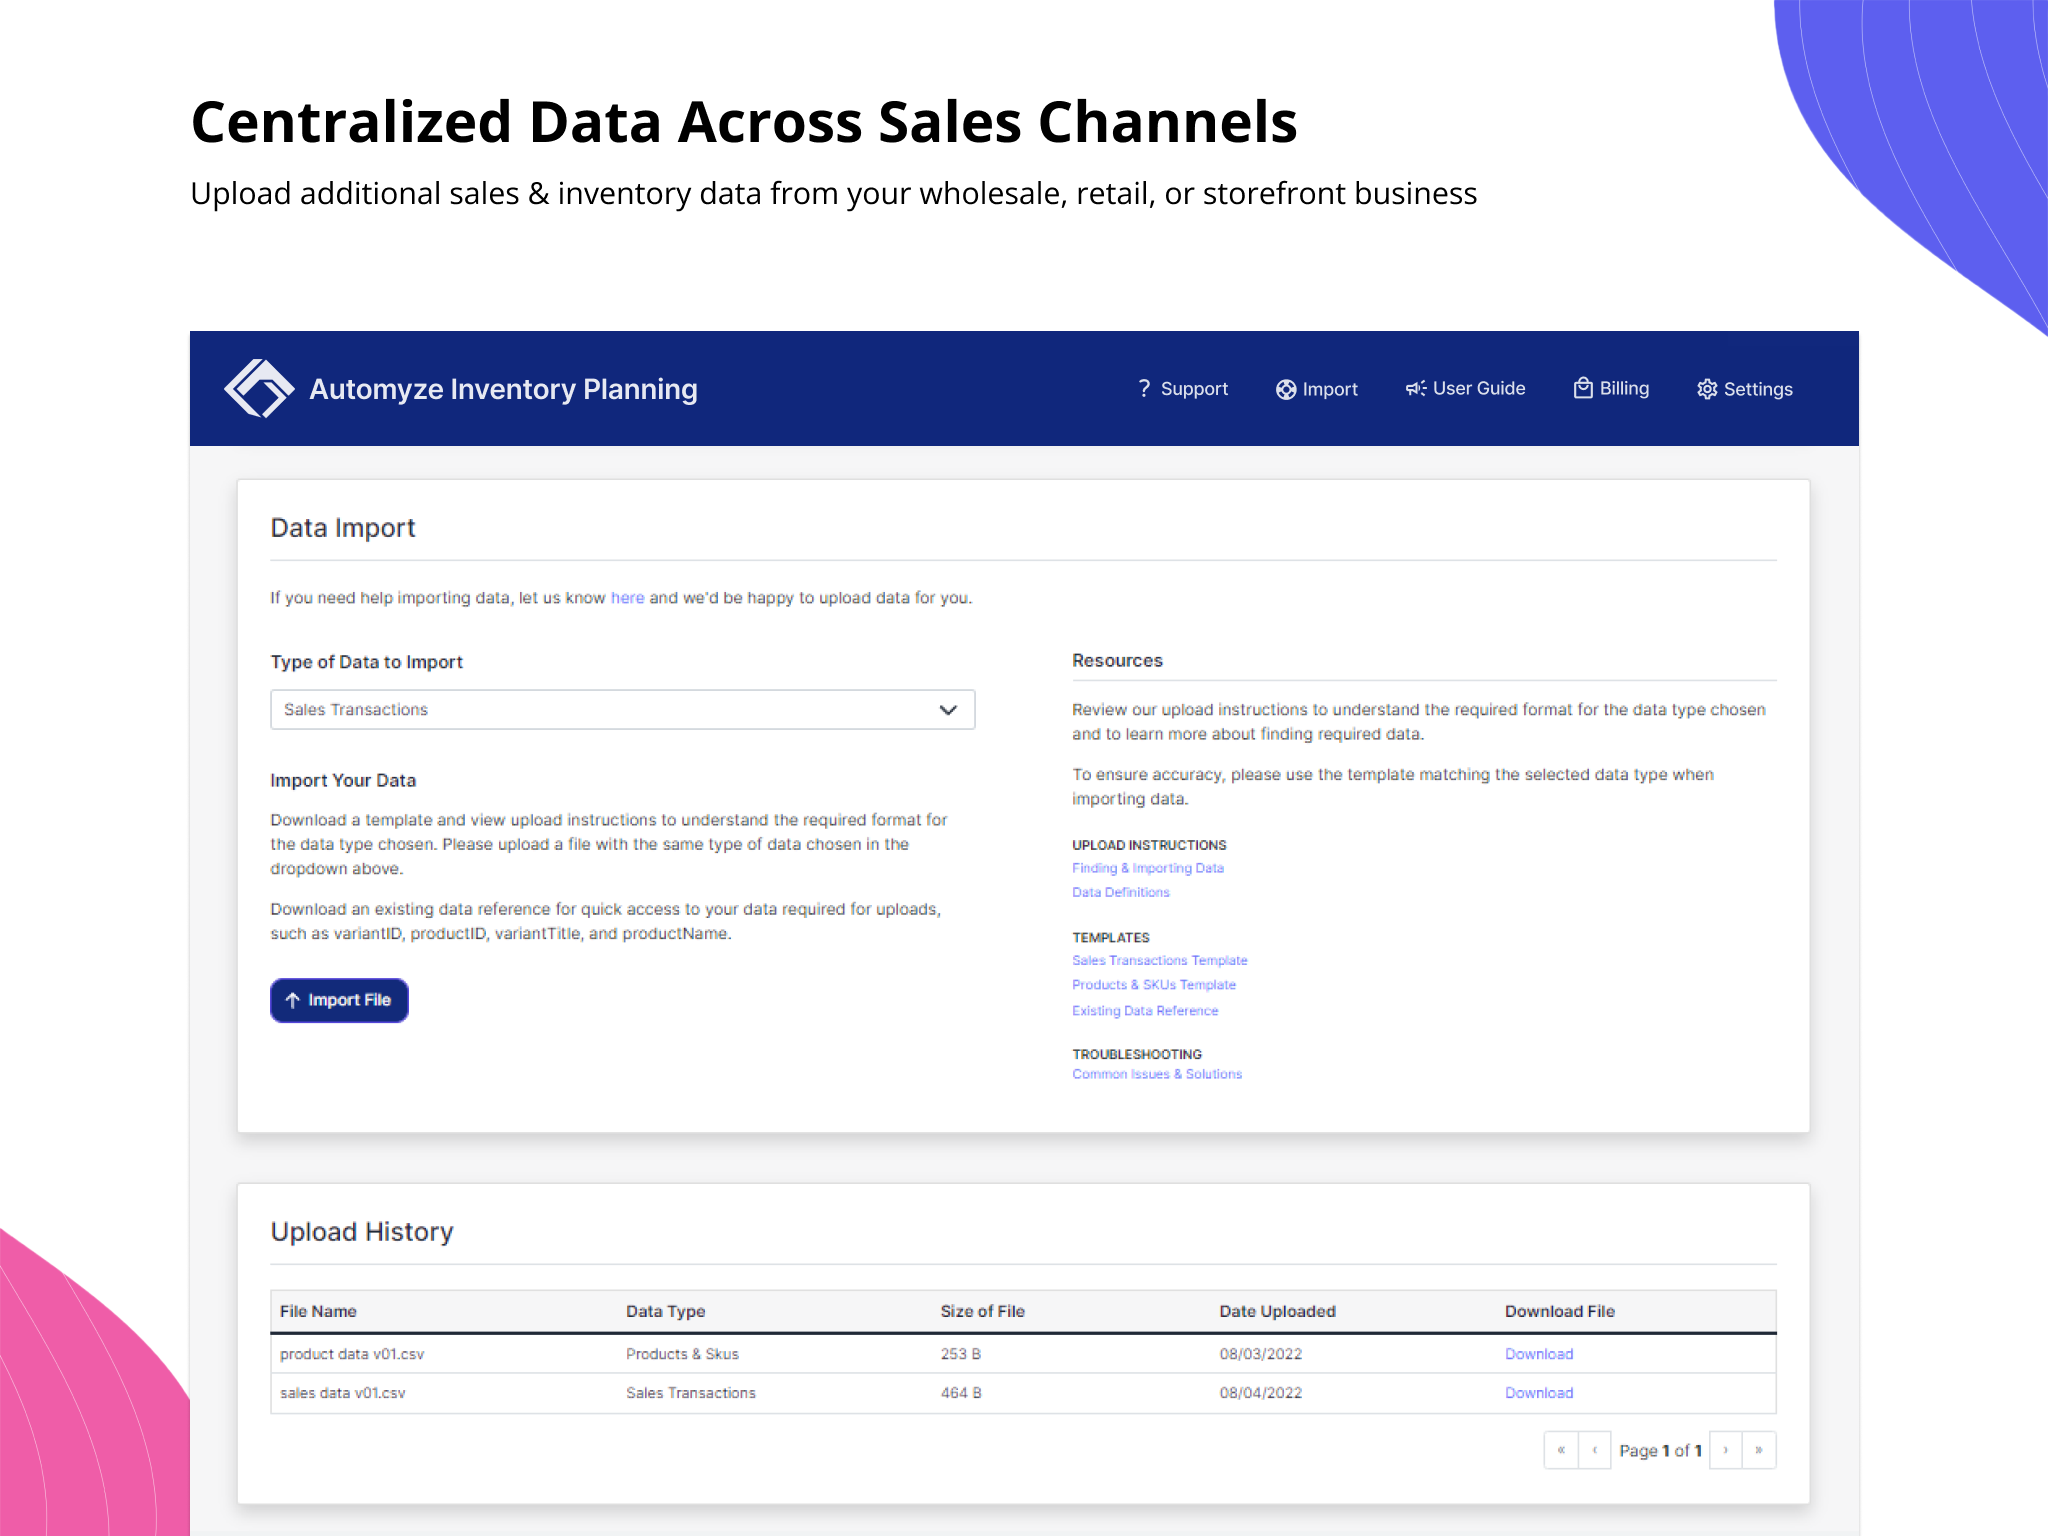Screen dimensions: 2048x1536
Task: Click the Resources heading
Action: coord(1118,661)
